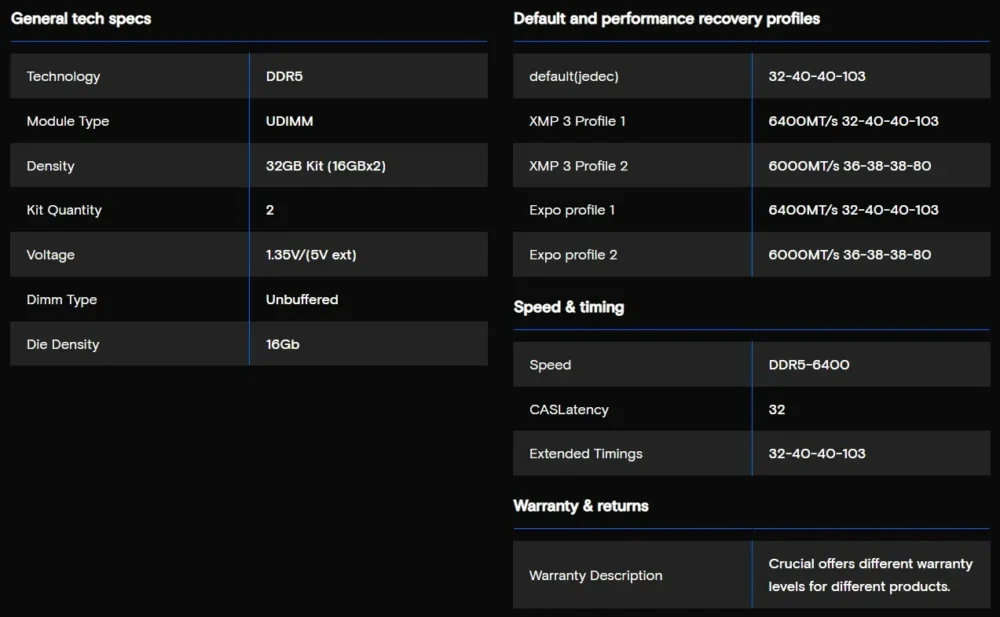
Task: Select the "XMP 3 Profile 1" label
Action: pos(577,121)
